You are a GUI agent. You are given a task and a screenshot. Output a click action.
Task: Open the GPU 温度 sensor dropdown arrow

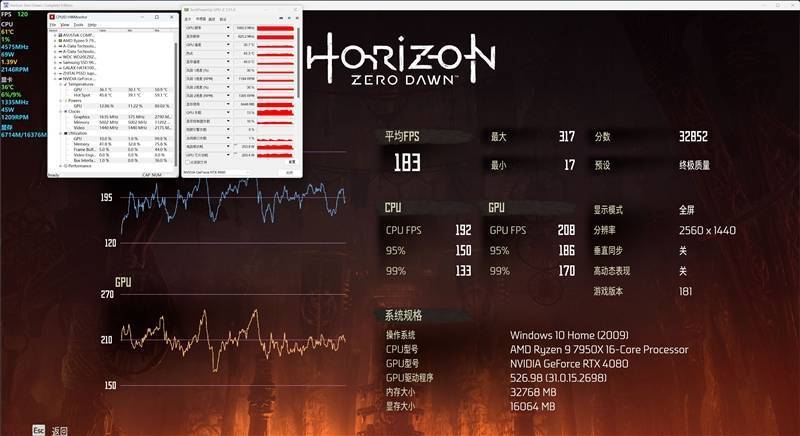pos(228,45)
